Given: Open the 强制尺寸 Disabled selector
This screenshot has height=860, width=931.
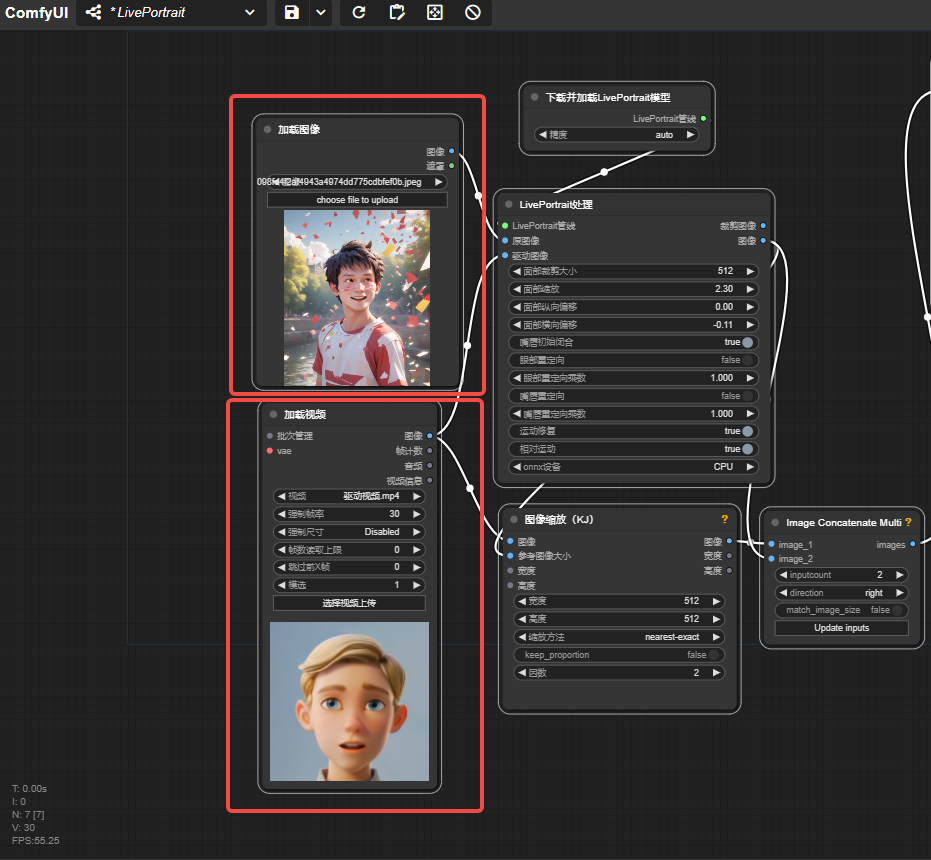Looking at the screenshot, I should [349, 532].
